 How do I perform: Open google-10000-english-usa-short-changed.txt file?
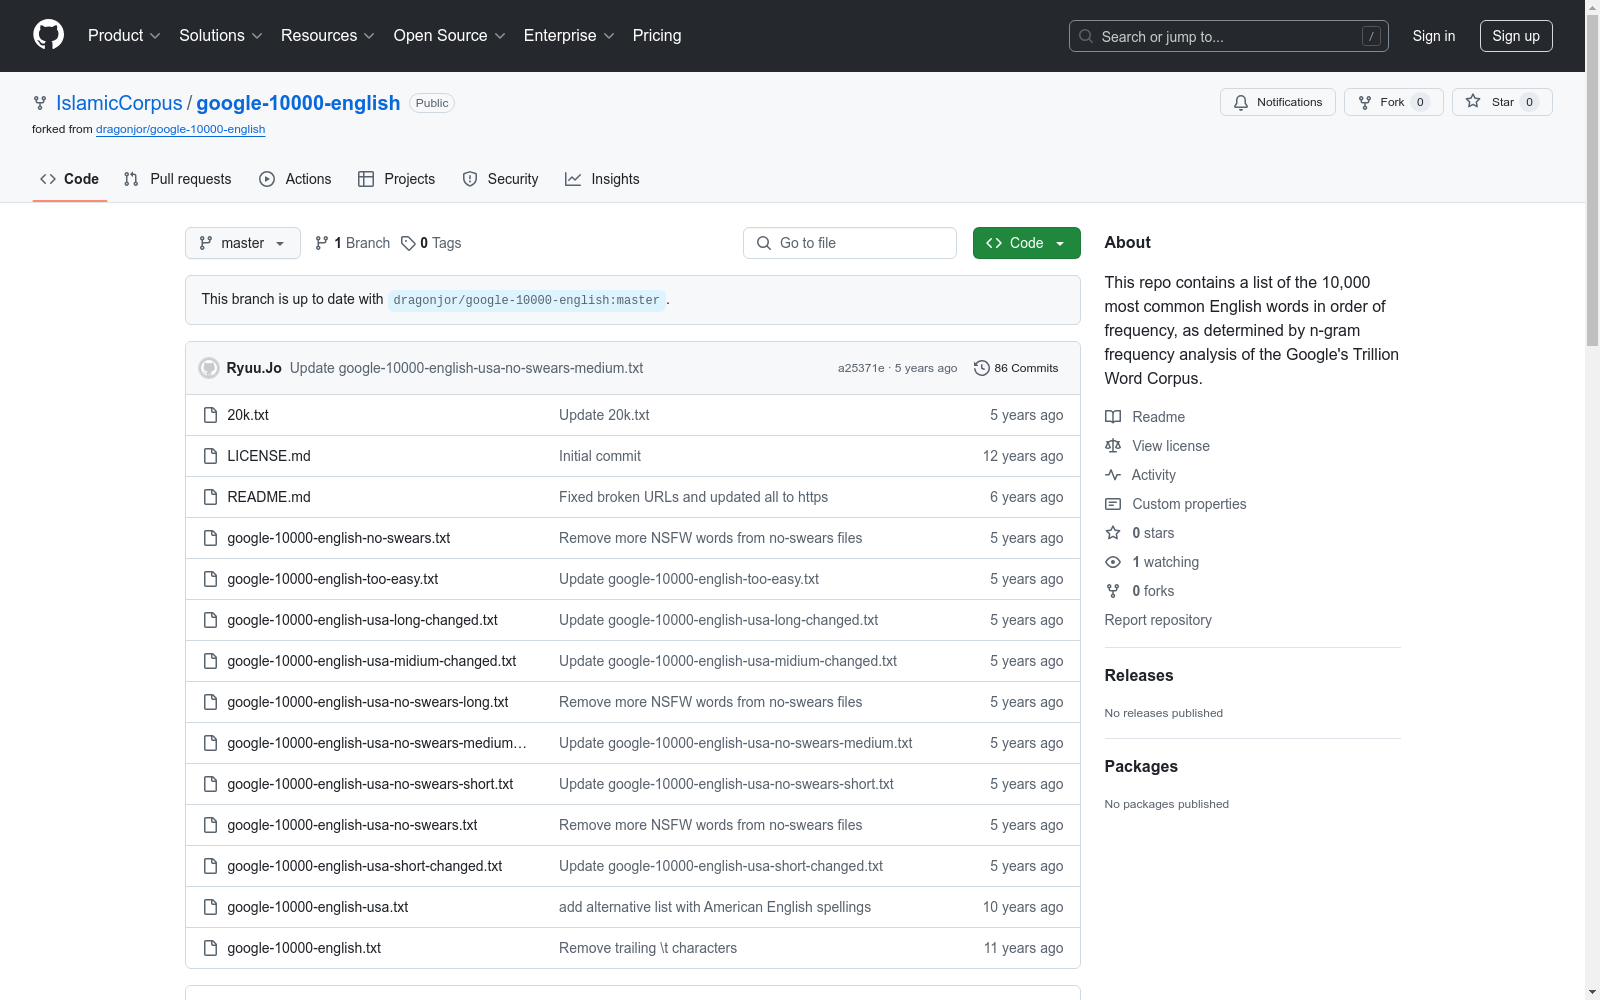click(365, 866)
